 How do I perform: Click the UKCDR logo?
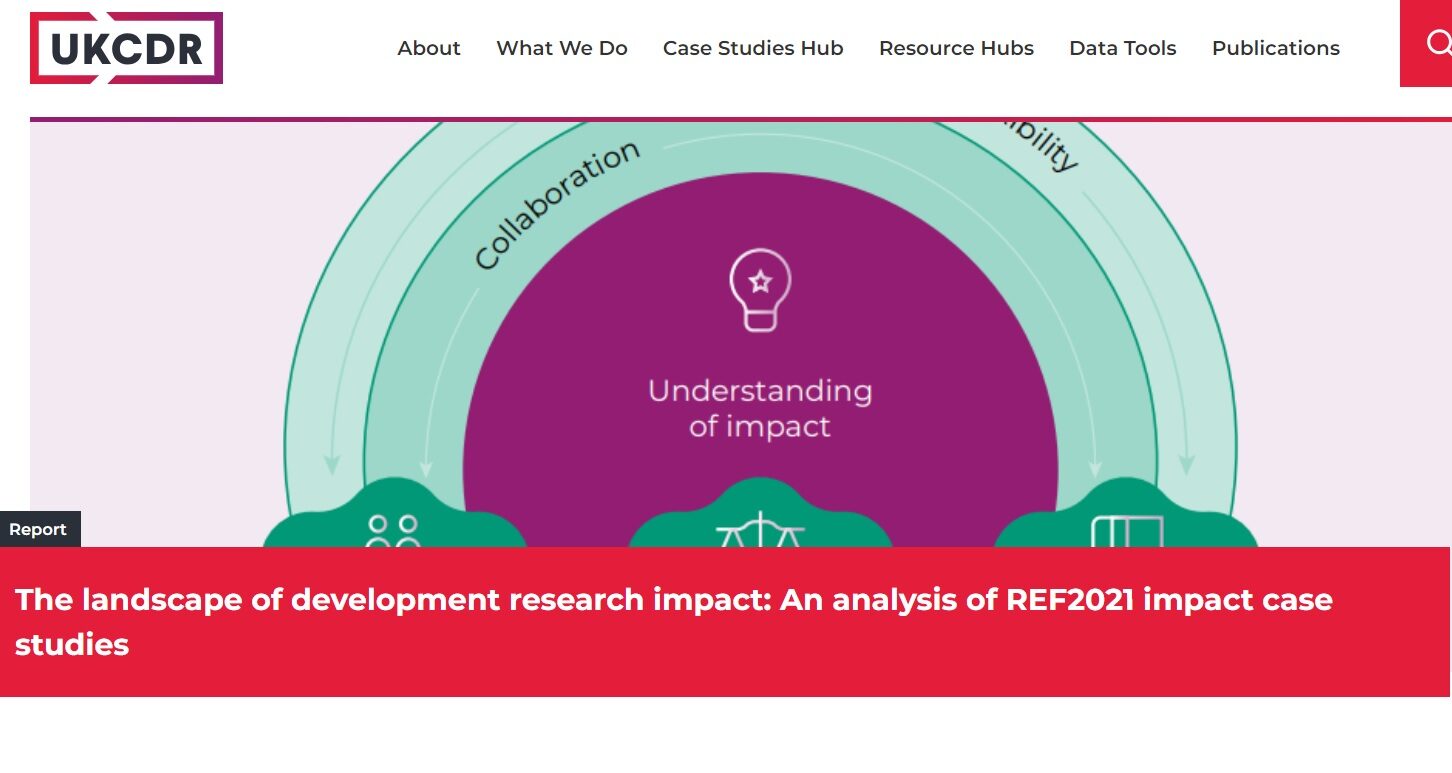(126, 48)
